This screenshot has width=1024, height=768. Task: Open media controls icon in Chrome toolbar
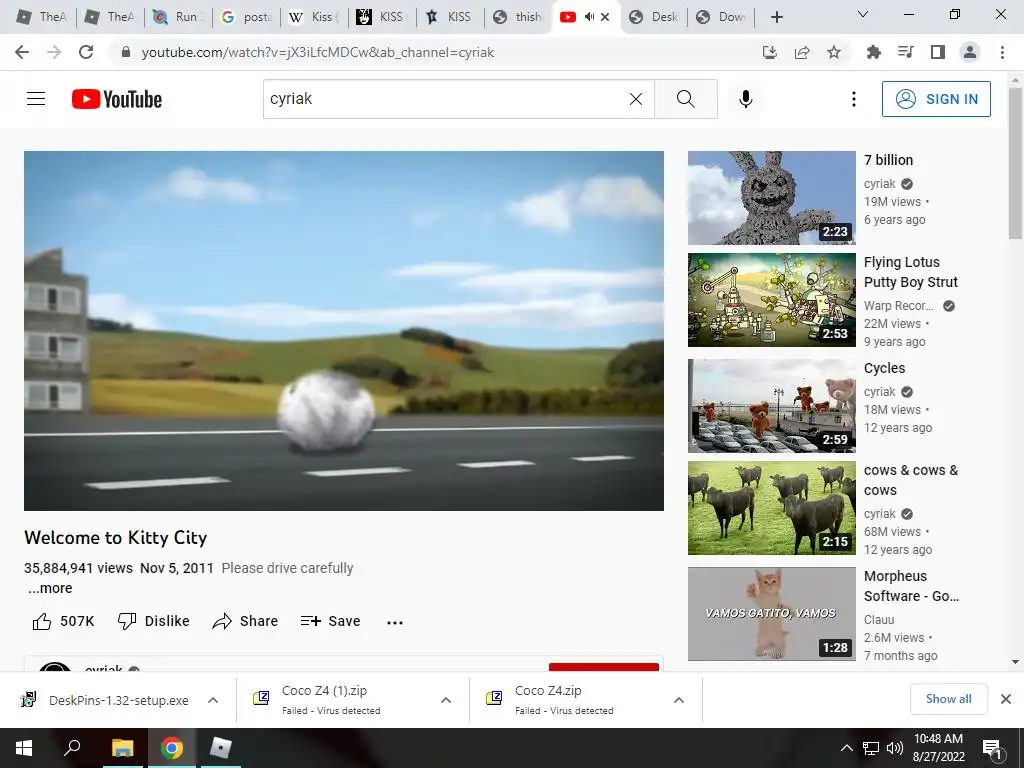(x=905, y=52)
